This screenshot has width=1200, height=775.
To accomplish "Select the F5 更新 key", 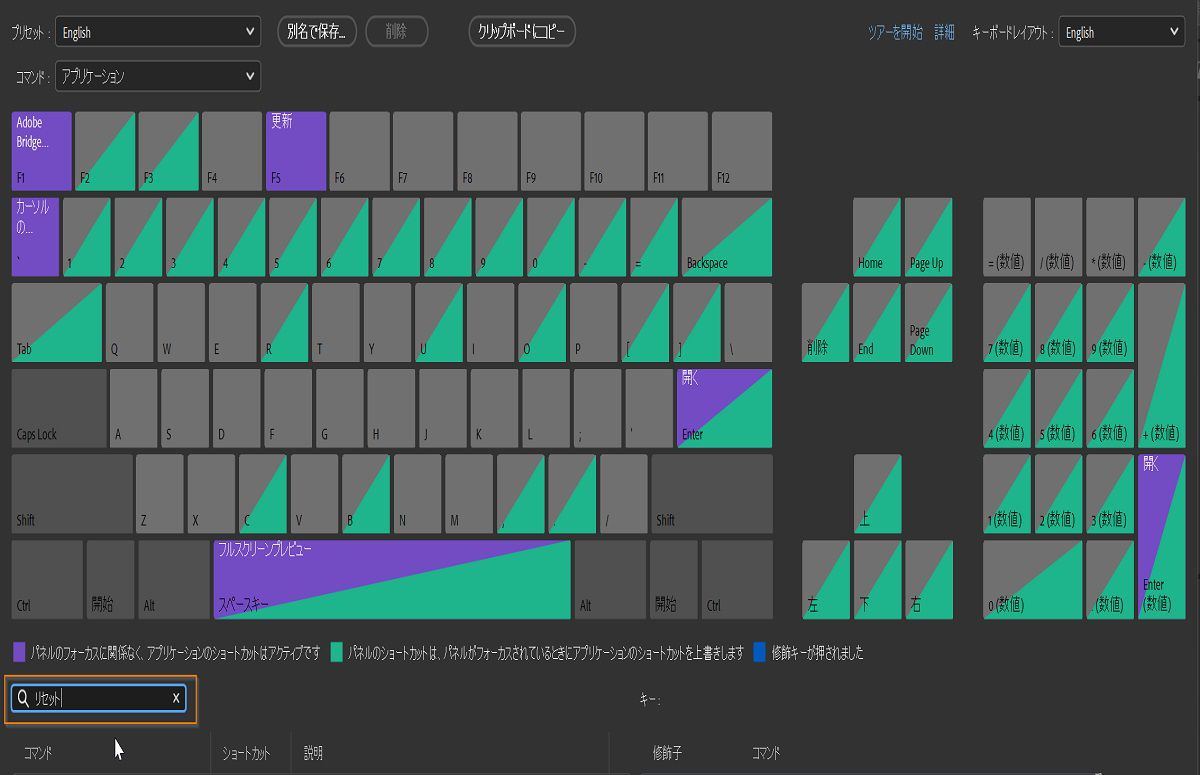I will (296, 151).
